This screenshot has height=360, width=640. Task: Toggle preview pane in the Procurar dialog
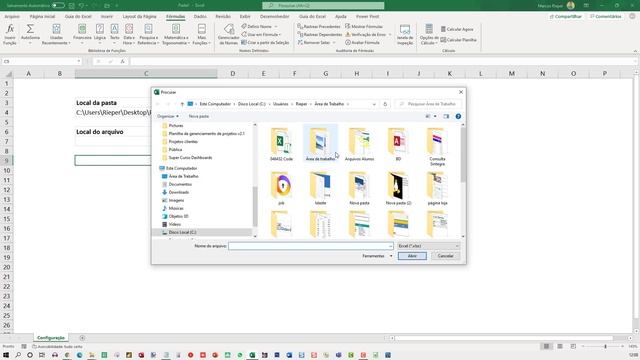[x=446, y=116]
